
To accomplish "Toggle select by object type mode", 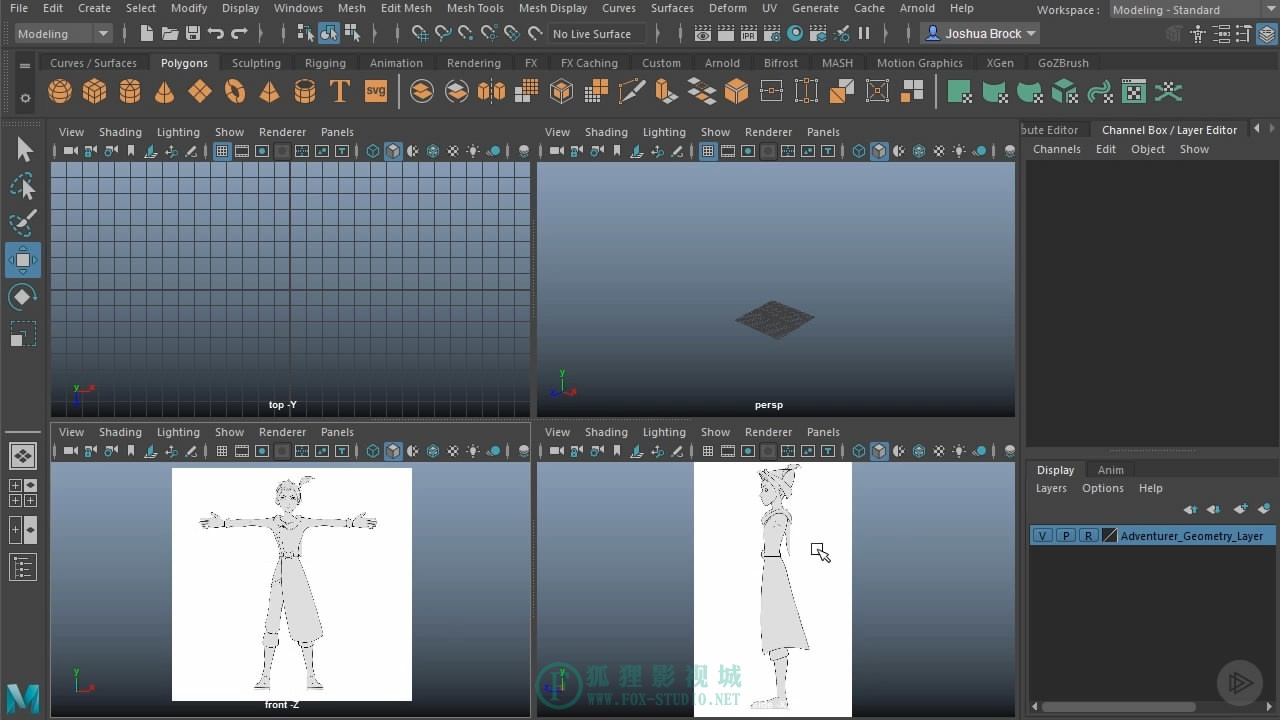I will tap(328, 33).
